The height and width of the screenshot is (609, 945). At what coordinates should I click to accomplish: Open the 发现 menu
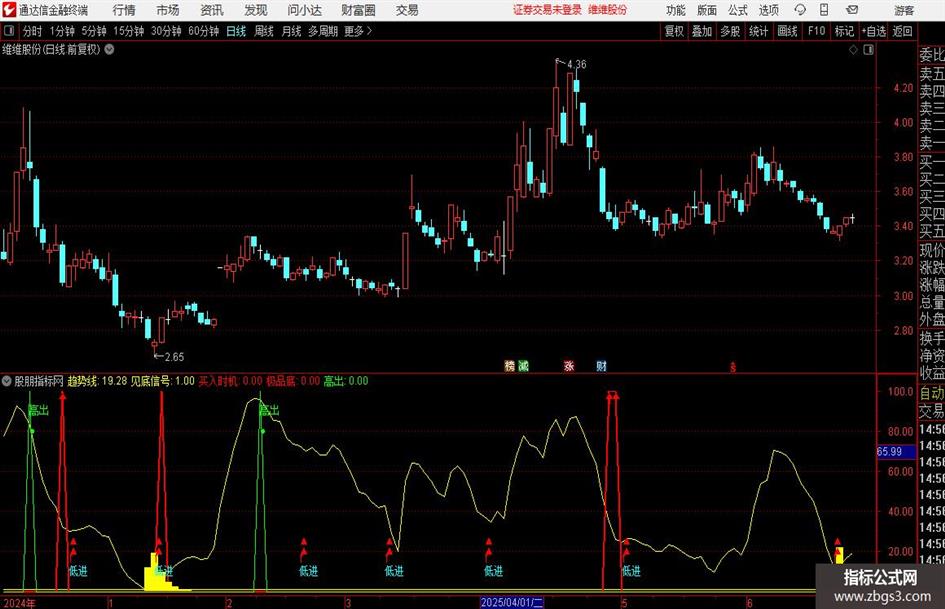tap(256, 10)
